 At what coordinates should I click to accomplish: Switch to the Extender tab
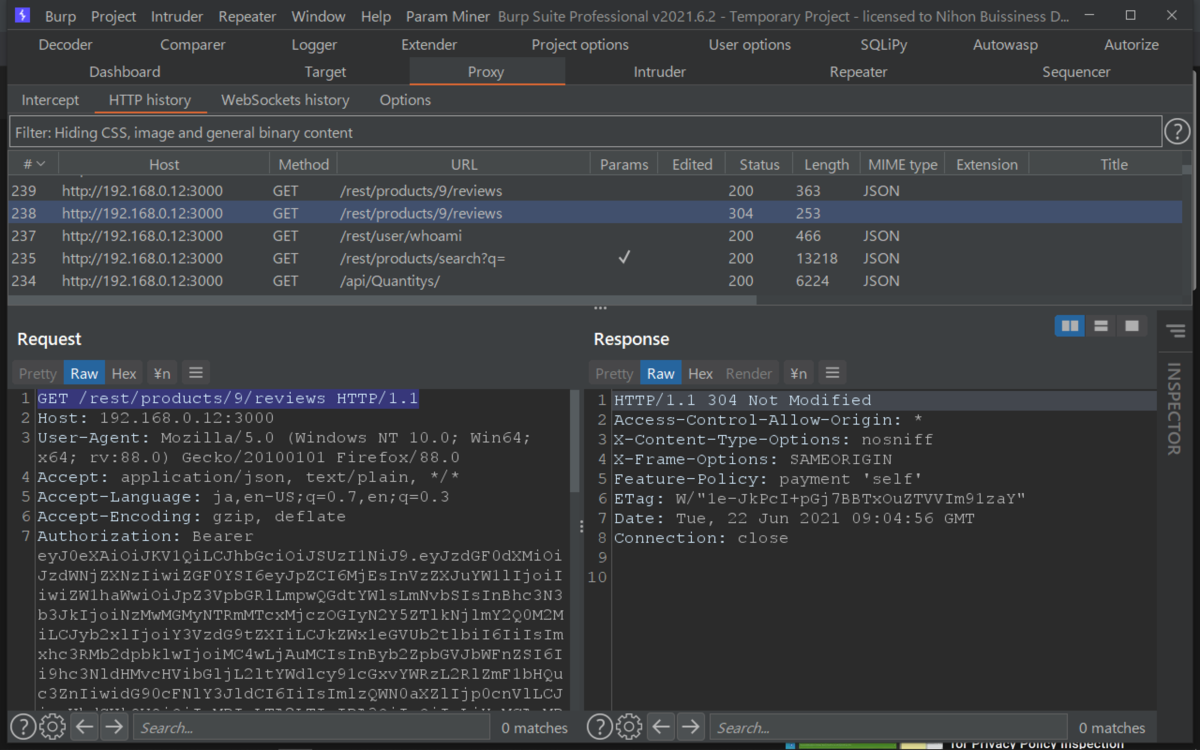[429, 44]
